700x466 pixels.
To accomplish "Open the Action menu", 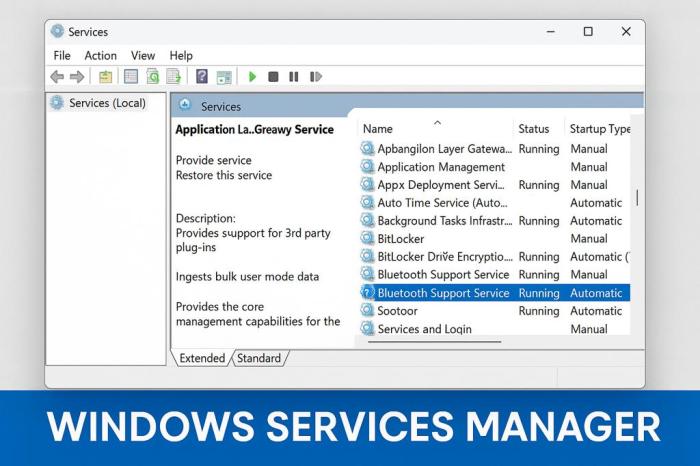I will tap(100, 55).
